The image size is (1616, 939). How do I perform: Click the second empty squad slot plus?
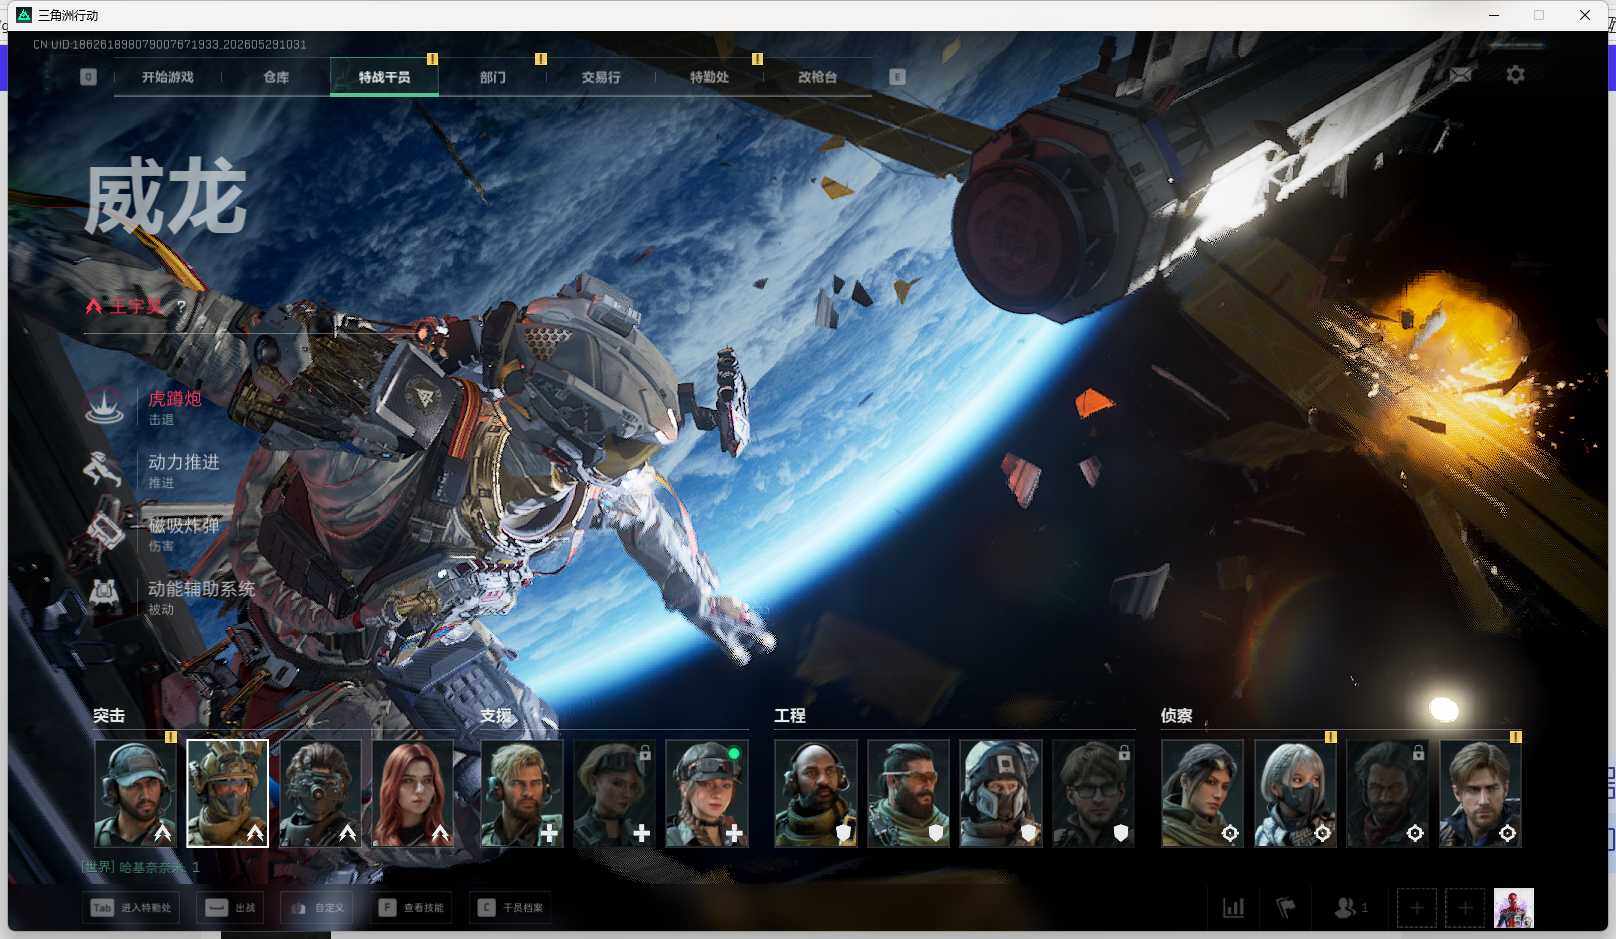[1465, 908]
